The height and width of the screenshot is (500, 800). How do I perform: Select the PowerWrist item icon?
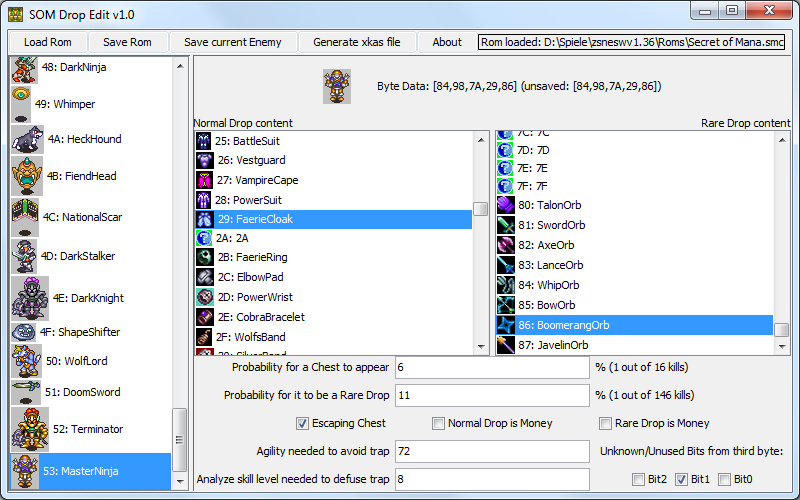point(205,297)
